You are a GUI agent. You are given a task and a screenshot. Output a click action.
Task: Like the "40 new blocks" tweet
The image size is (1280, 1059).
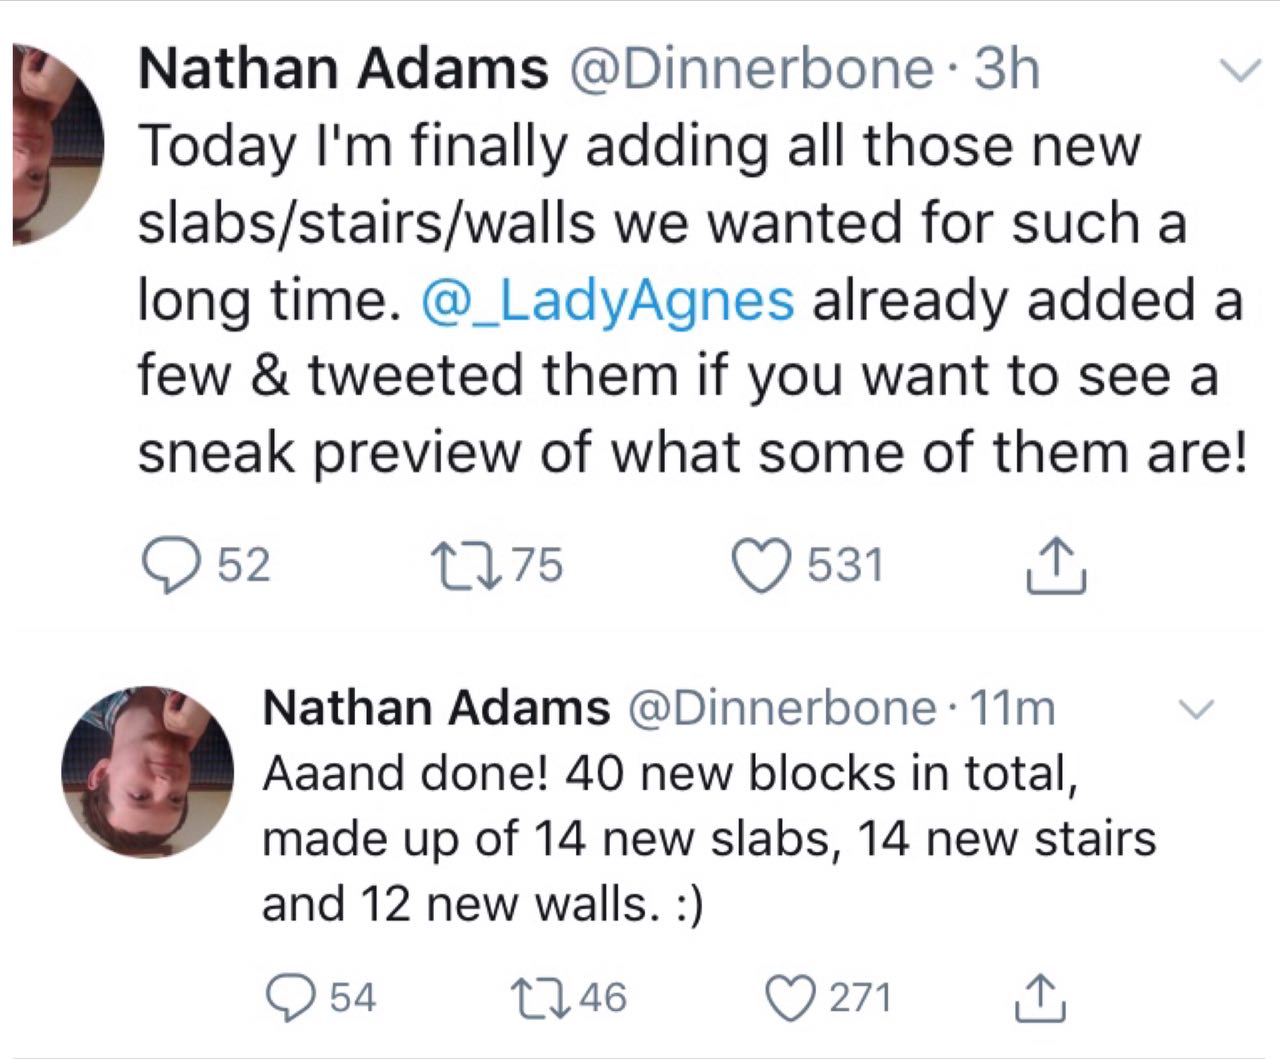tap(790, 998)
